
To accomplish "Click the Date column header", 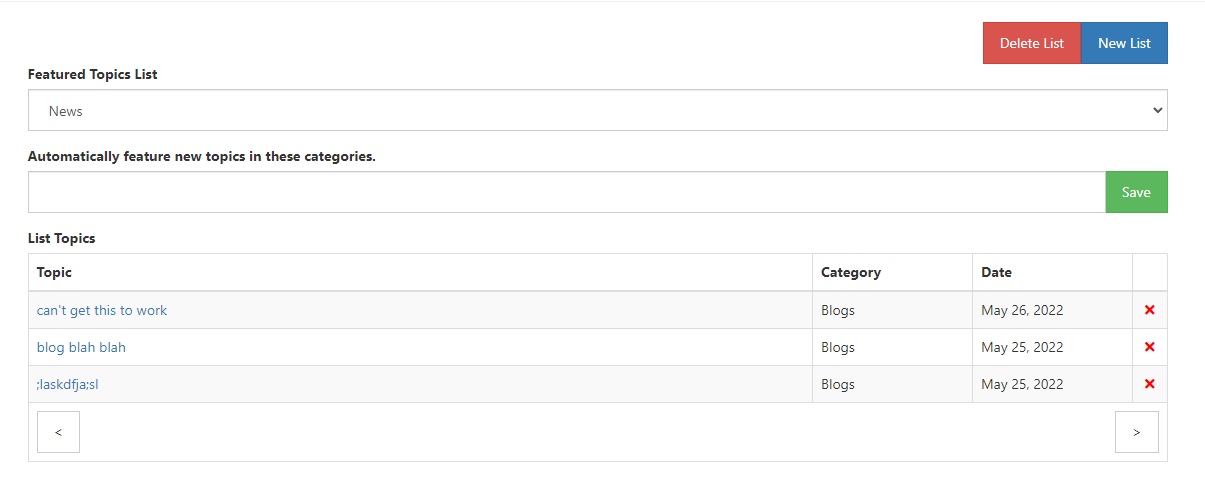I will pyautogui.click(x=996, y=272).
